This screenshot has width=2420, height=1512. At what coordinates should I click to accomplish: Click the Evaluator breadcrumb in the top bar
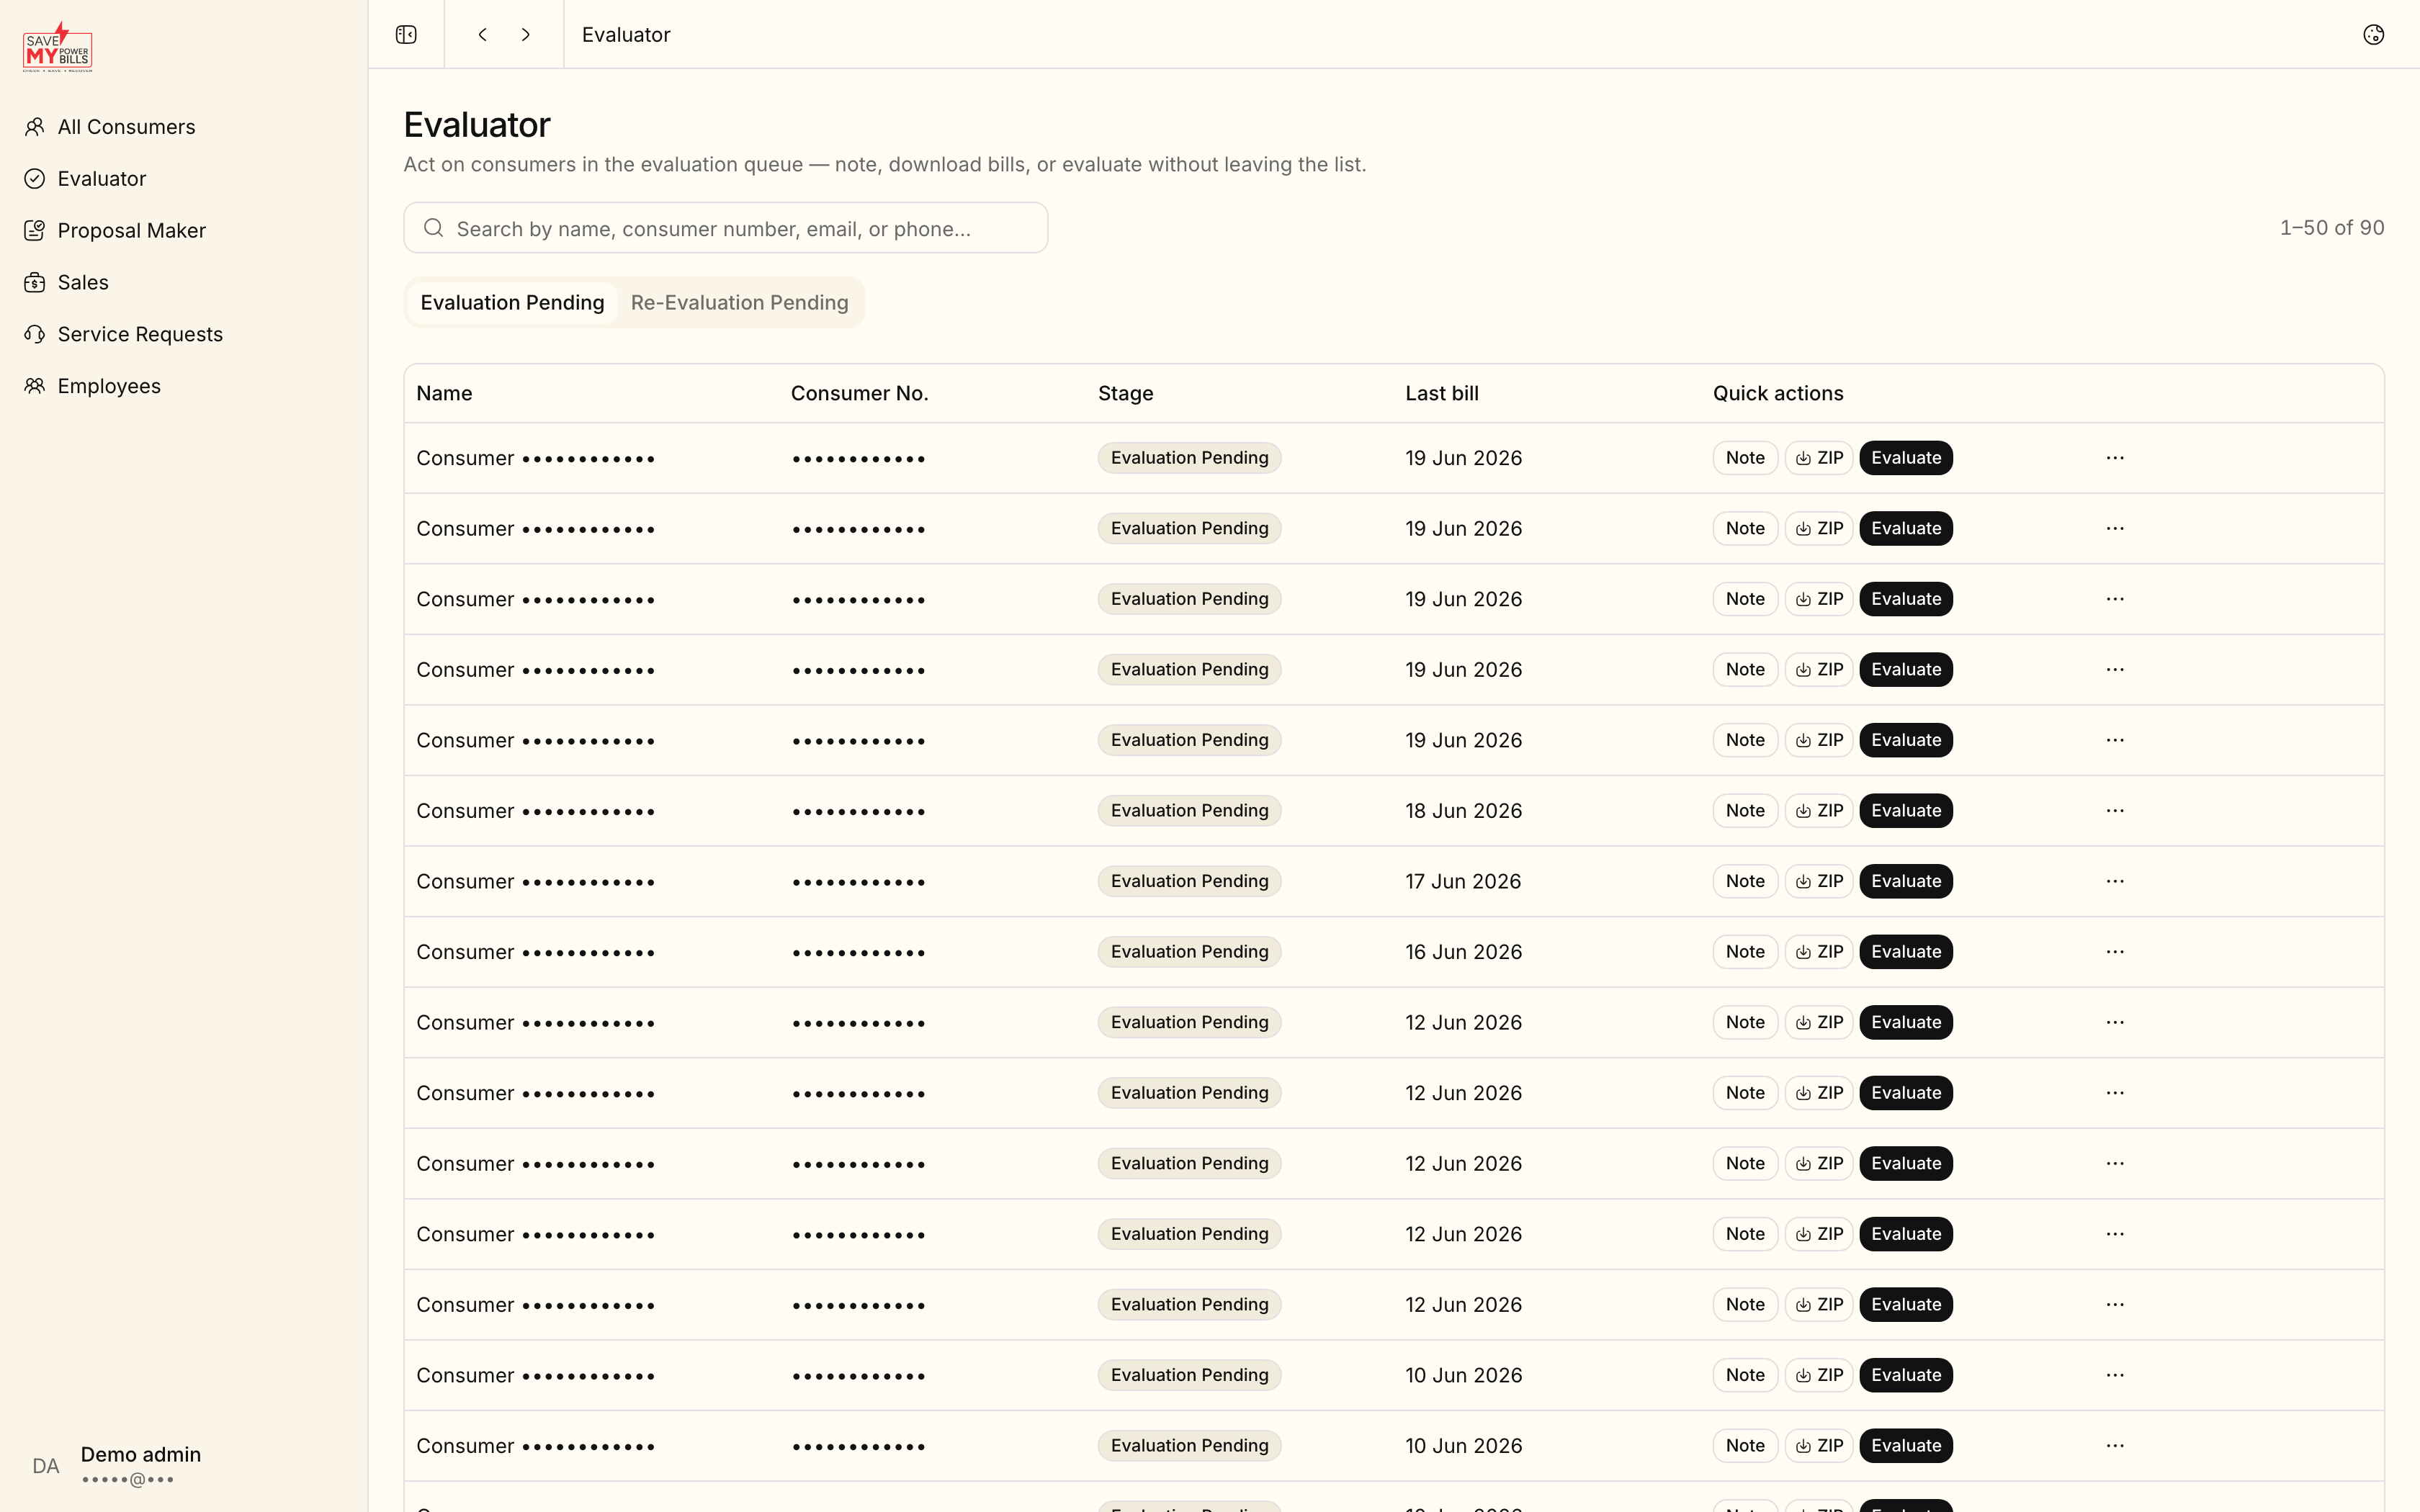click(626, 35)
